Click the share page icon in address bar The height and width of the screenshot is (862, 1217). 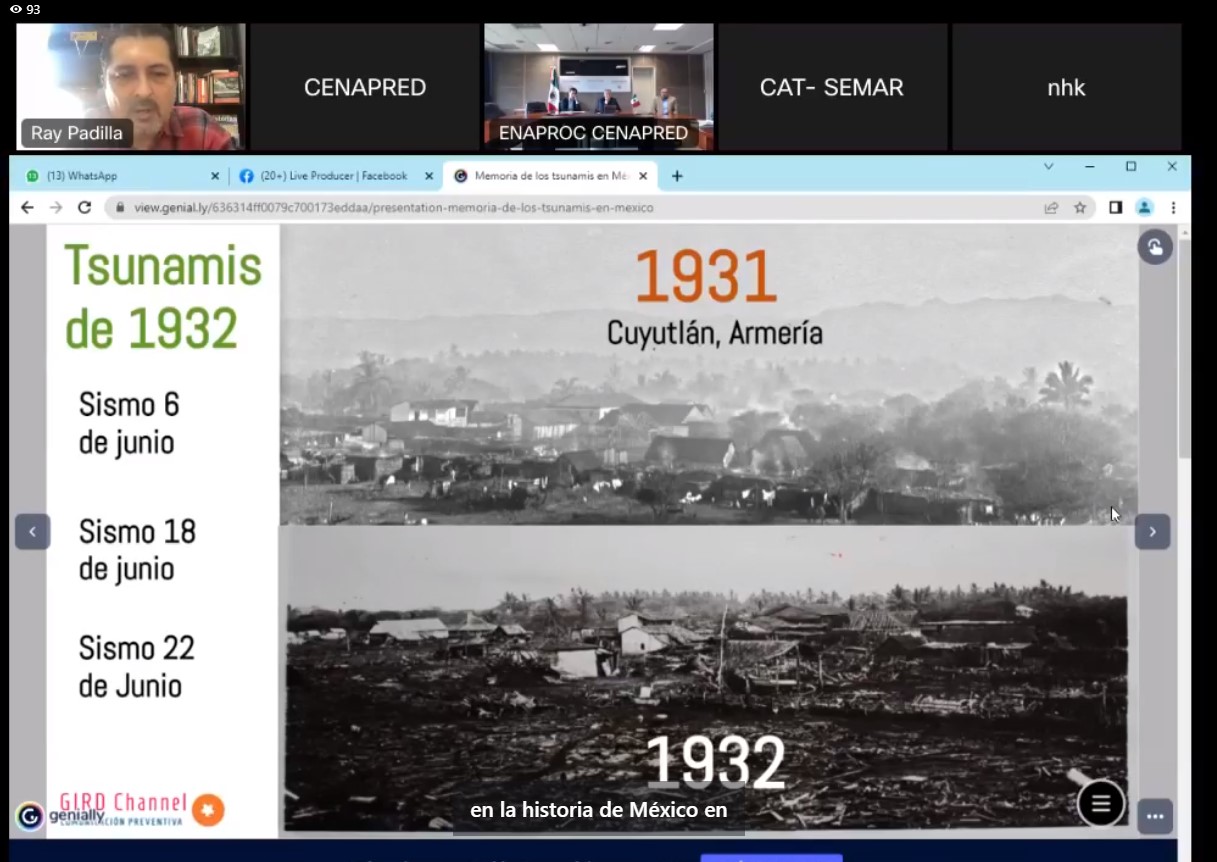tap(1051, 208)
